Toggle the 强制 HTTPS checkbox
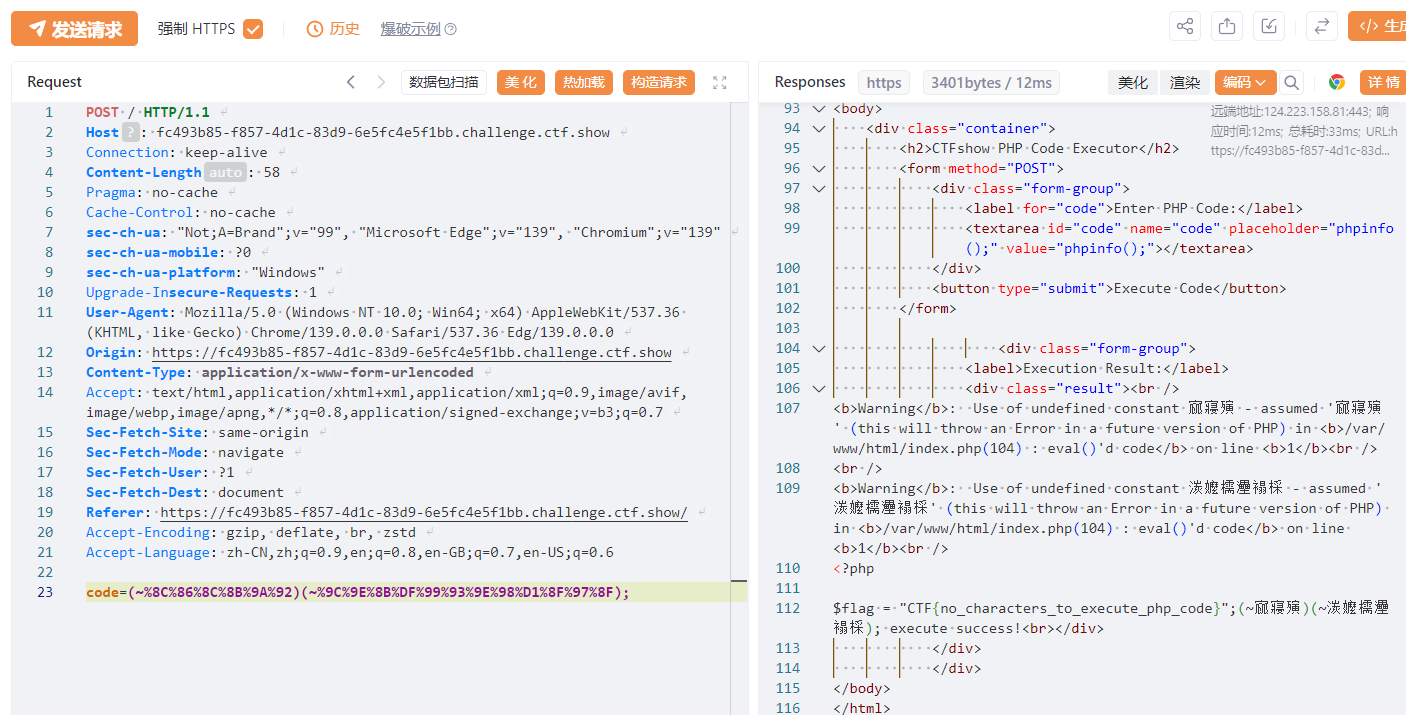 pos(253,29)
